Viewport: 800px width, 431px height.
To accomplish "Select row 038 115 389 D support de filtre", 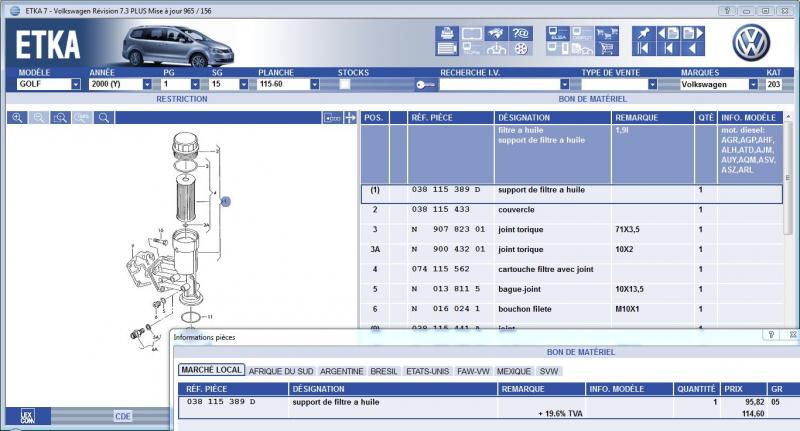I will 571,194.
